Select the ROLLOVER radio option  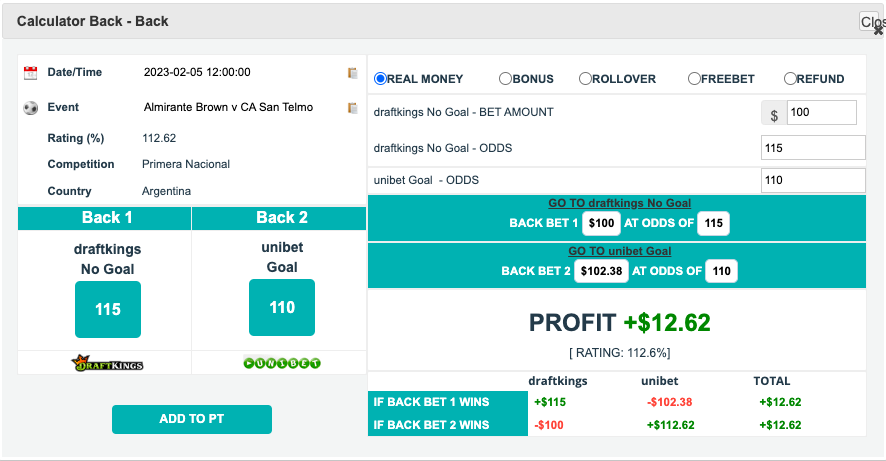point(585,79)
